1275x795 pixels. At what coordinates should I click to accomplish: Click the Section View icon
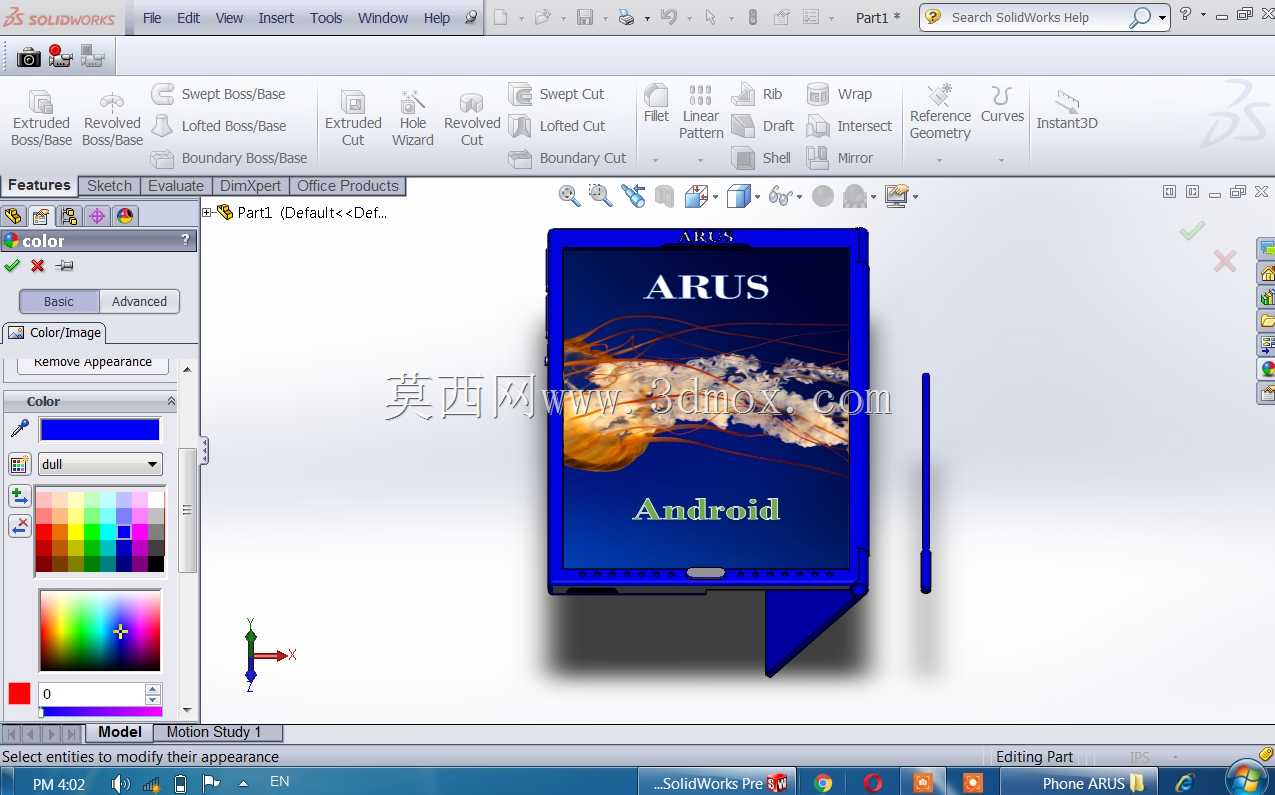[x=664, y=196]
